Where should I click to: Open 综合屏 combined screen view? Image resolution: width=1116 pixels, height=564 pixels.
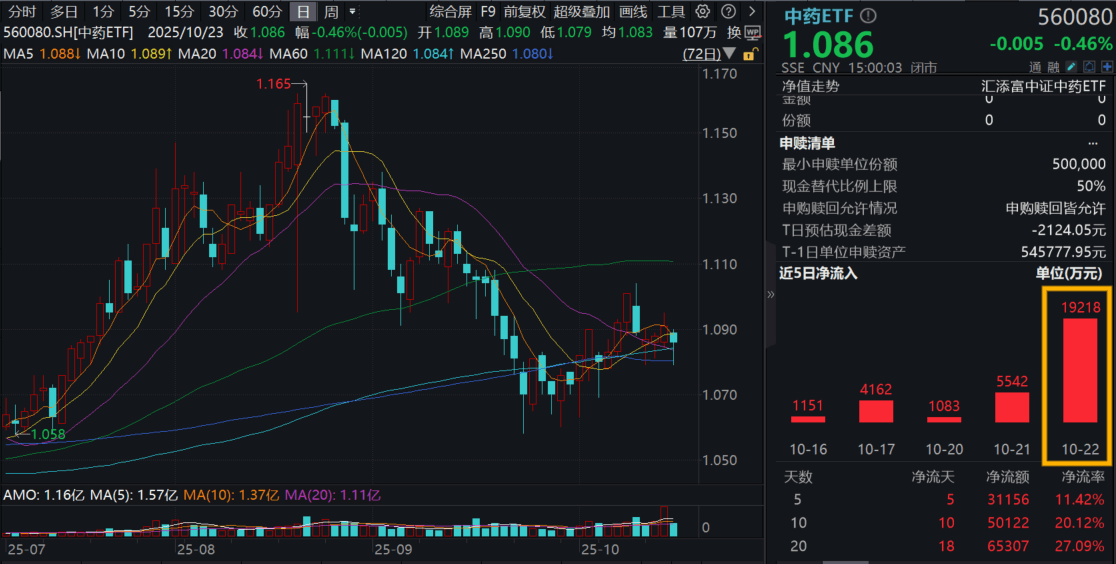(451, 11)
